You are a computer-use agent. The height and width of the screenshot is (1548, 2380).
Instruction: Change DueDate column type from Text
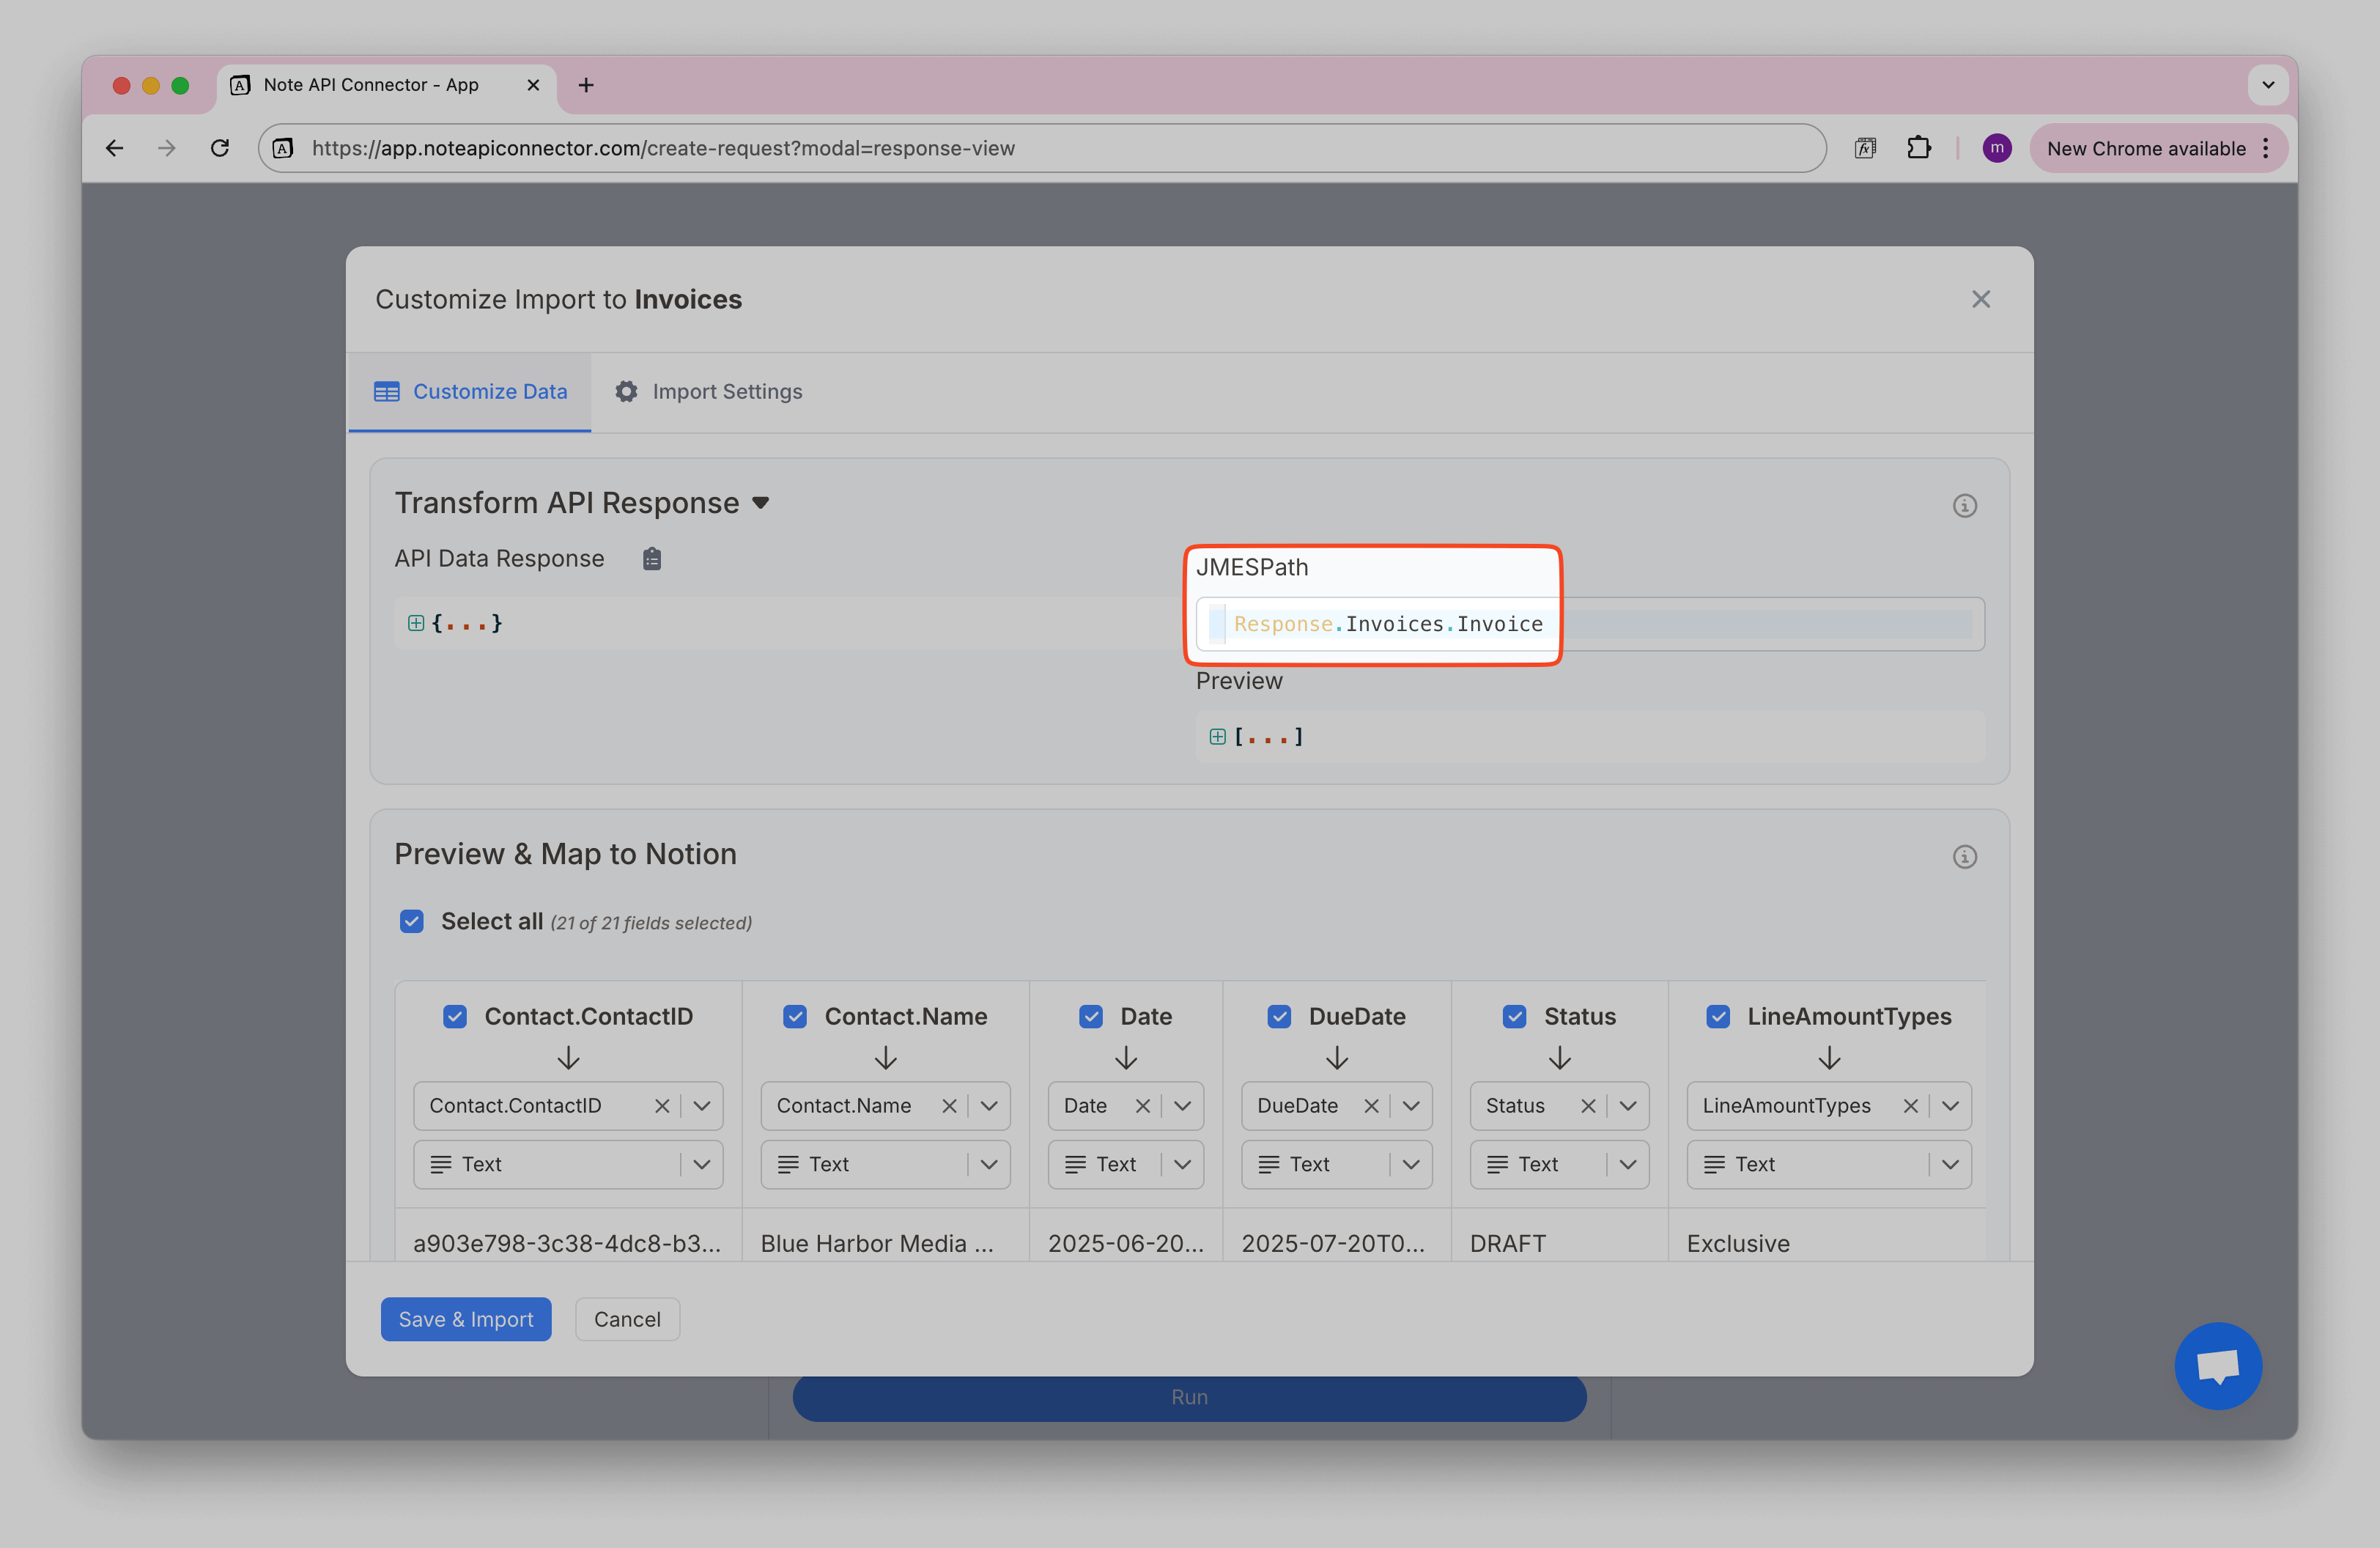pos(1336,1165)
